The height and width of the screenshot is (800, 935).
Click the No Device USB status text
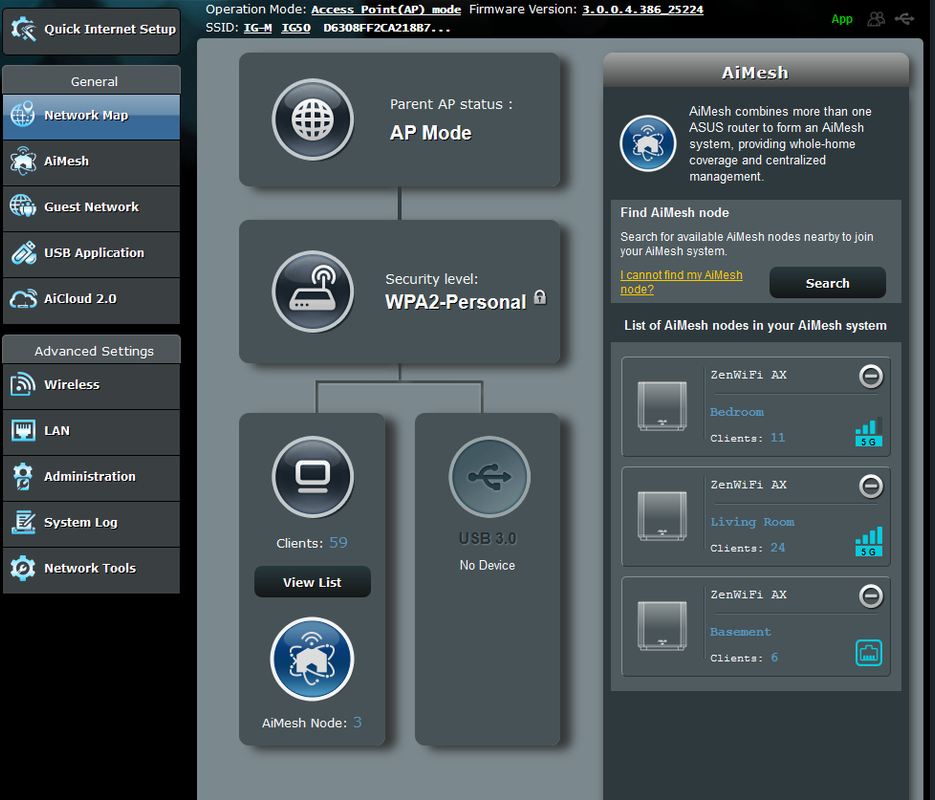tap(487, 565)
